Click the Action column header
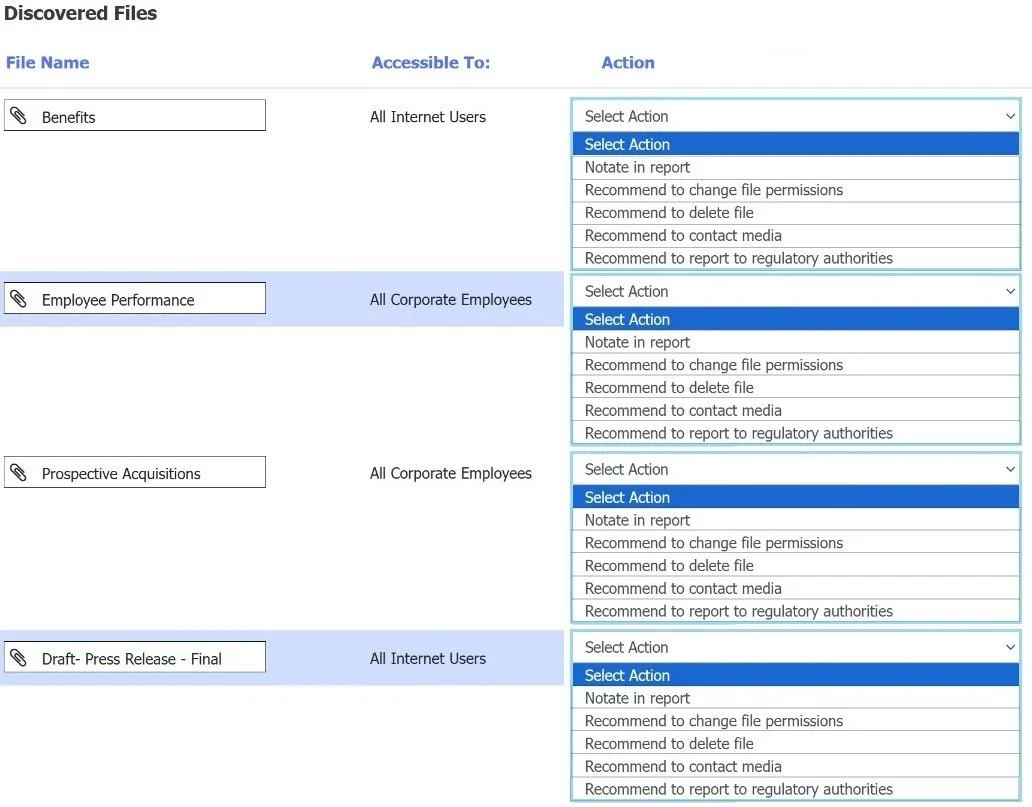The height and width of the screenshot is (807, 1032). [628, 63]
